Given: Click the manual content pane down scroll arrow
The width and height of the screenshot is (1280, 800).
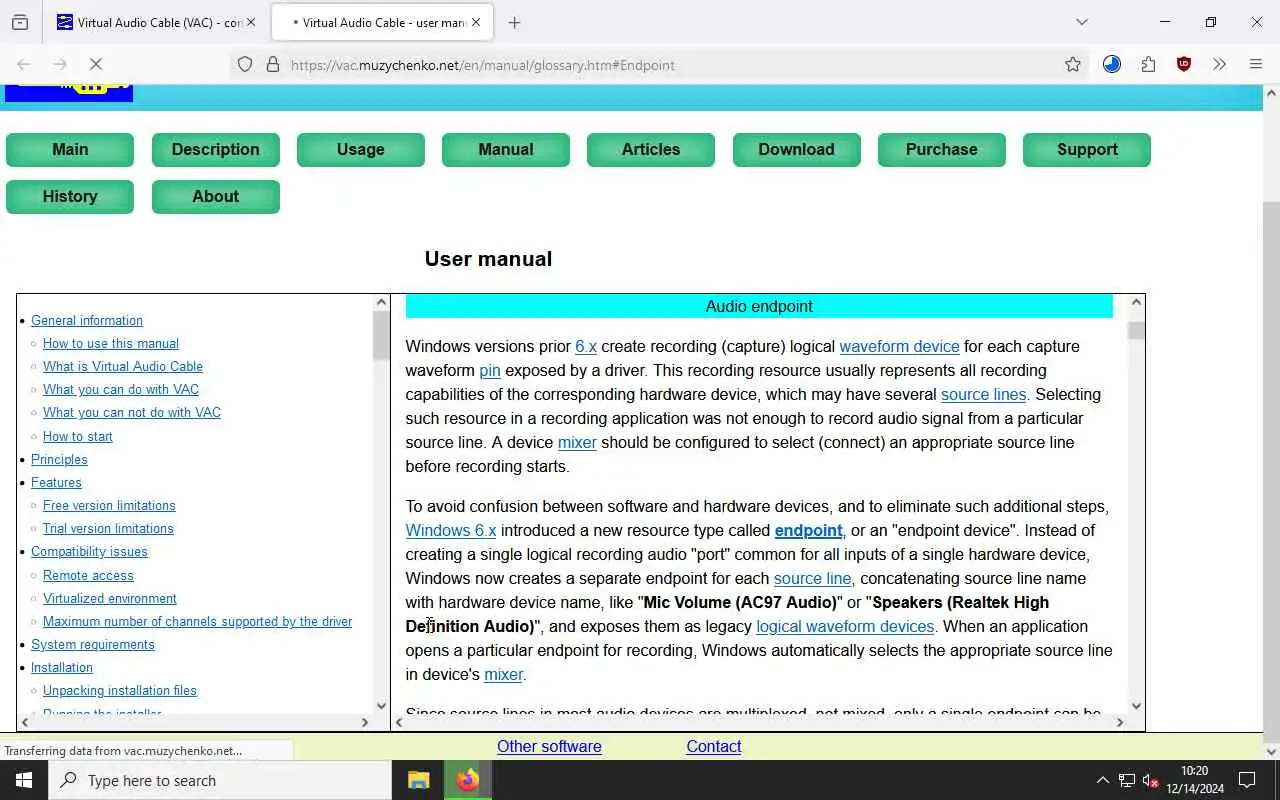Looking at the screenshot, I should [1136, 706].
